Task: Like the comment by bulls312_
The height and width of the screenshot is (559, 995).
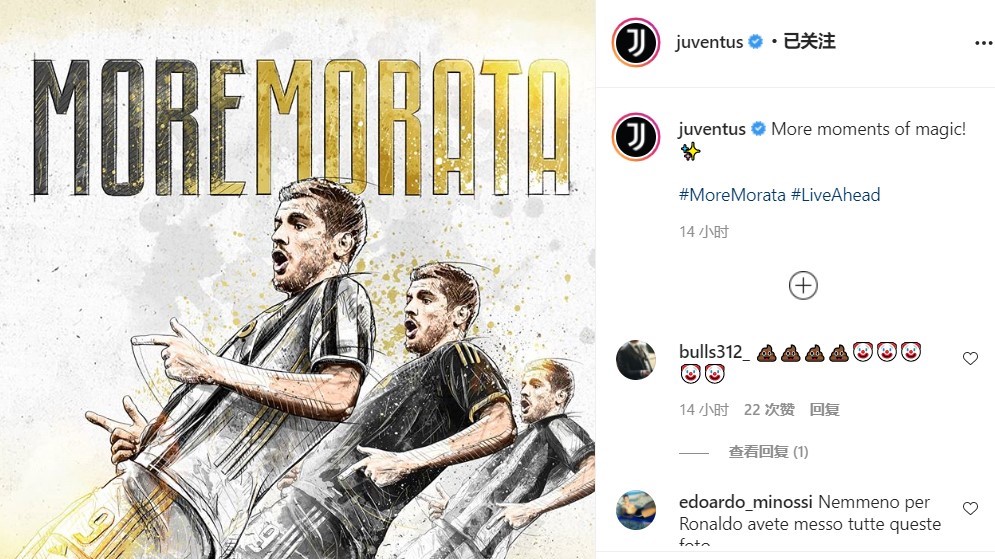Action: coord(970,358)
